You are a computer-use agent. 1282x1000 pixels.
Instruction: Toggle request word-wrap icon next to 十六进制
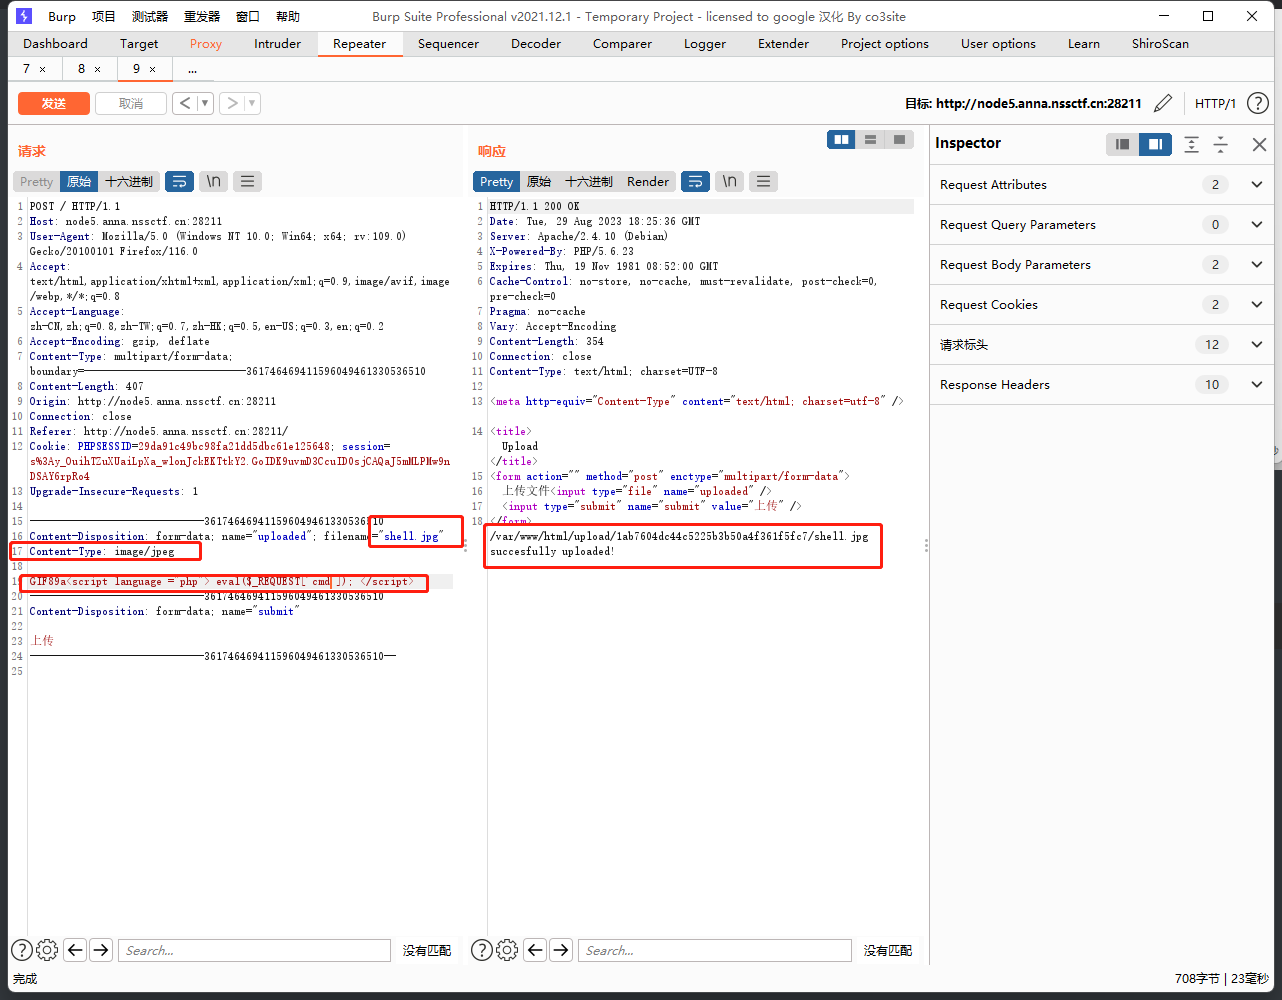(179, 181)
